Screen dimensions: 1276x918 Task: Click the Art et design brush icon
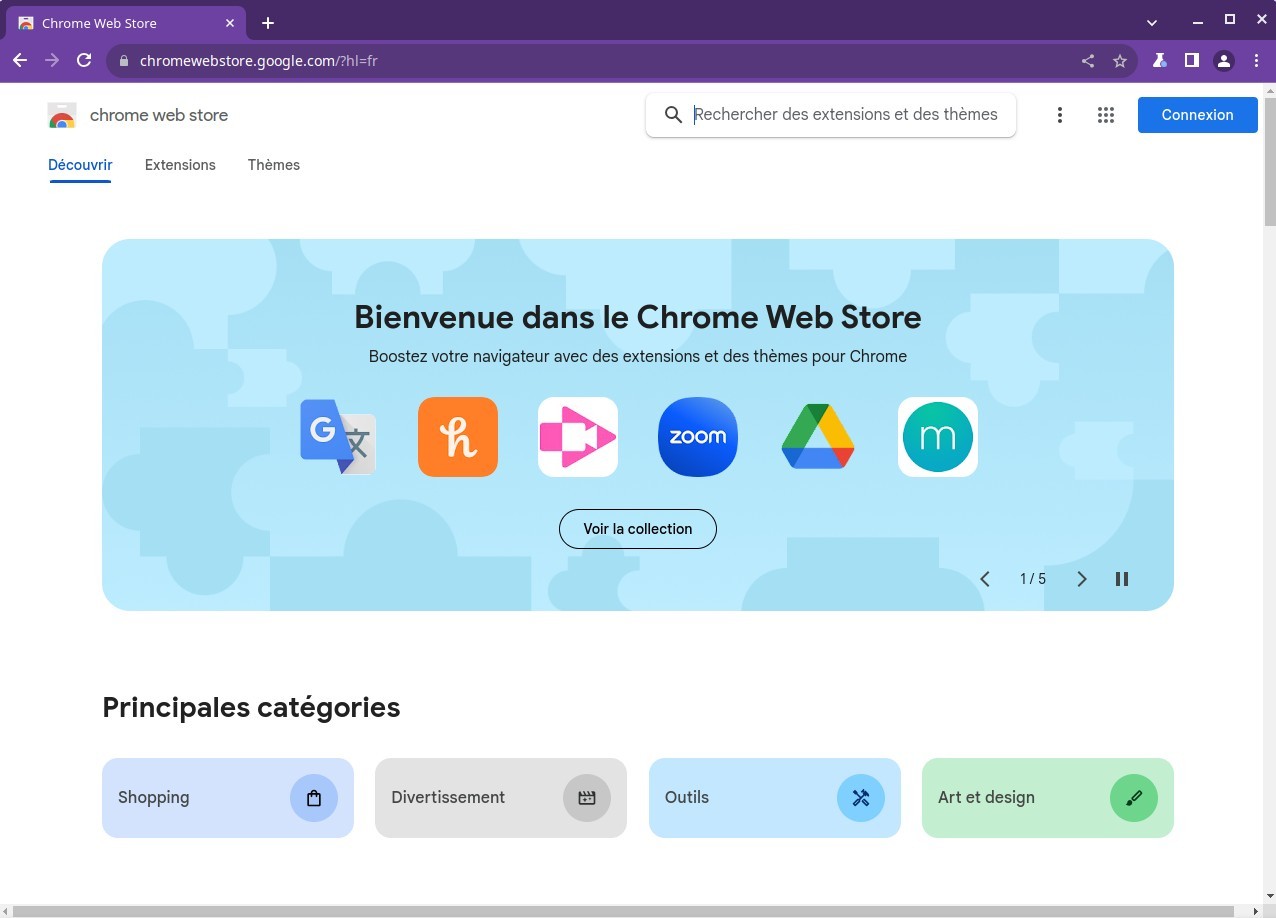tap(1134, 798)
